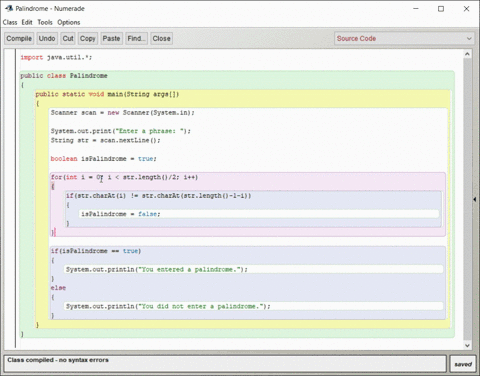This screenshot has width=480, height=376.
Task: Click the 'String str = scan.nextLine();' line
Action: point(105,140)
